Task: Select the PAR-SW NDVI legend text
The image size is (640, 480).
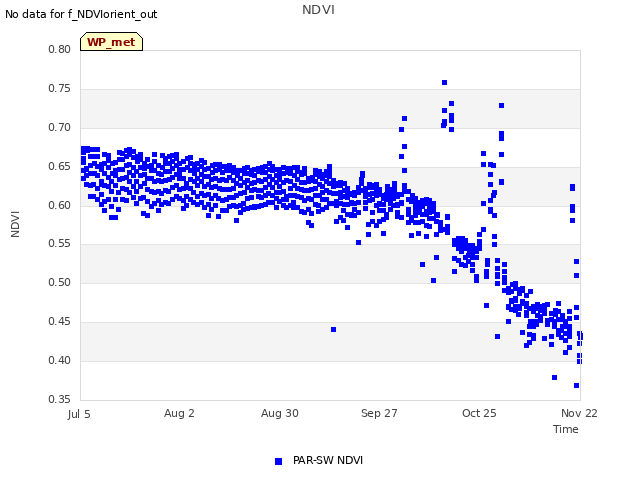Action: coord(328,460)
